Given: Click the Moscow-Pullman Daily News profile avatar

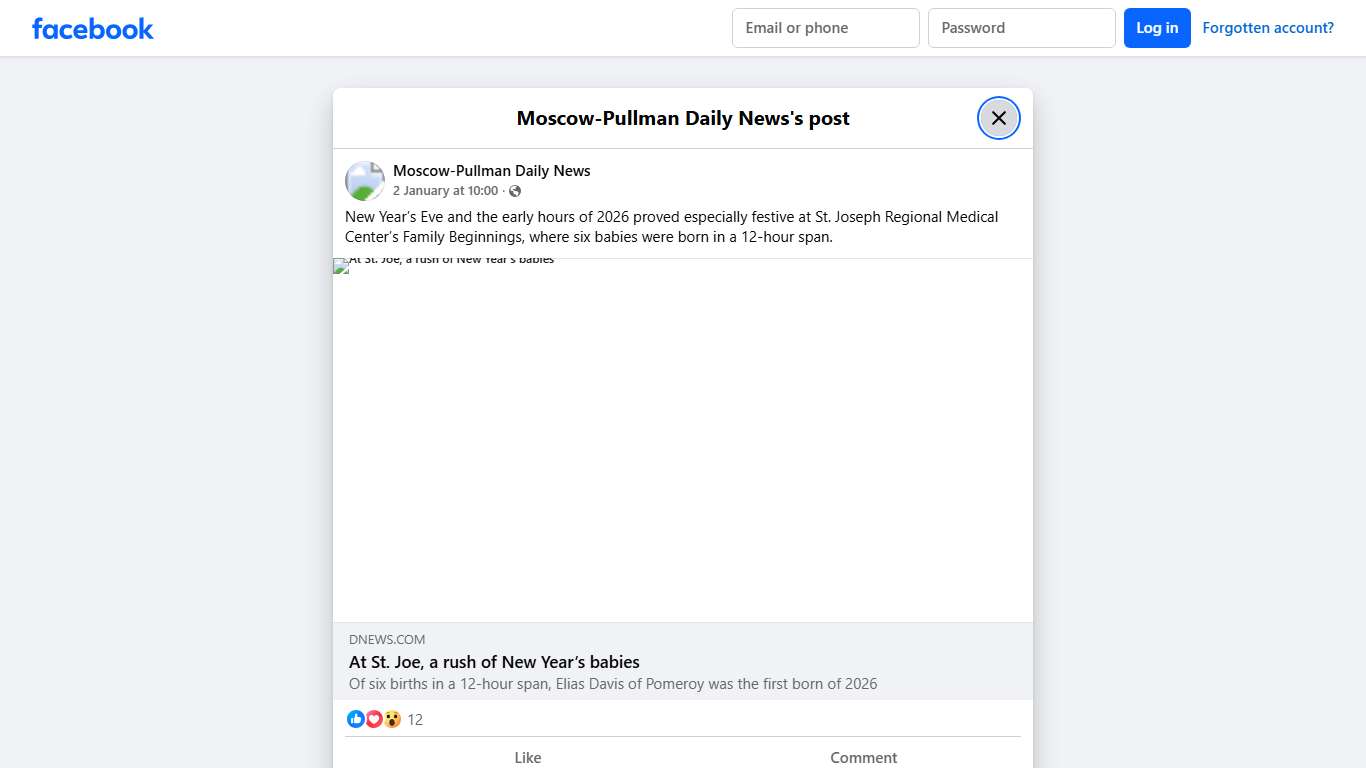Looking at the screenshot, I should pos(365,181).
